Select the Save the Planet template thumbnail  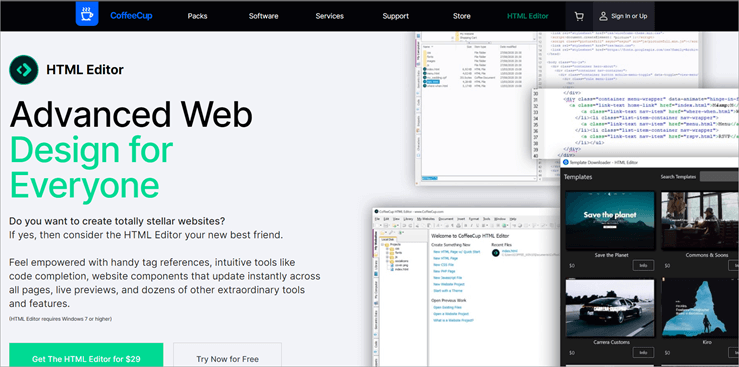[610, 220]
